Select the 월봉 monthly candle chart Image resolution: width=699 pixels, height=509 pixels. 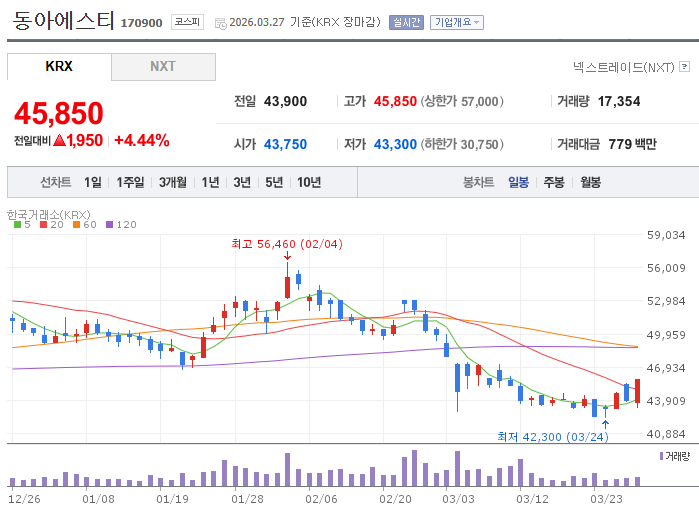[590, 182]
